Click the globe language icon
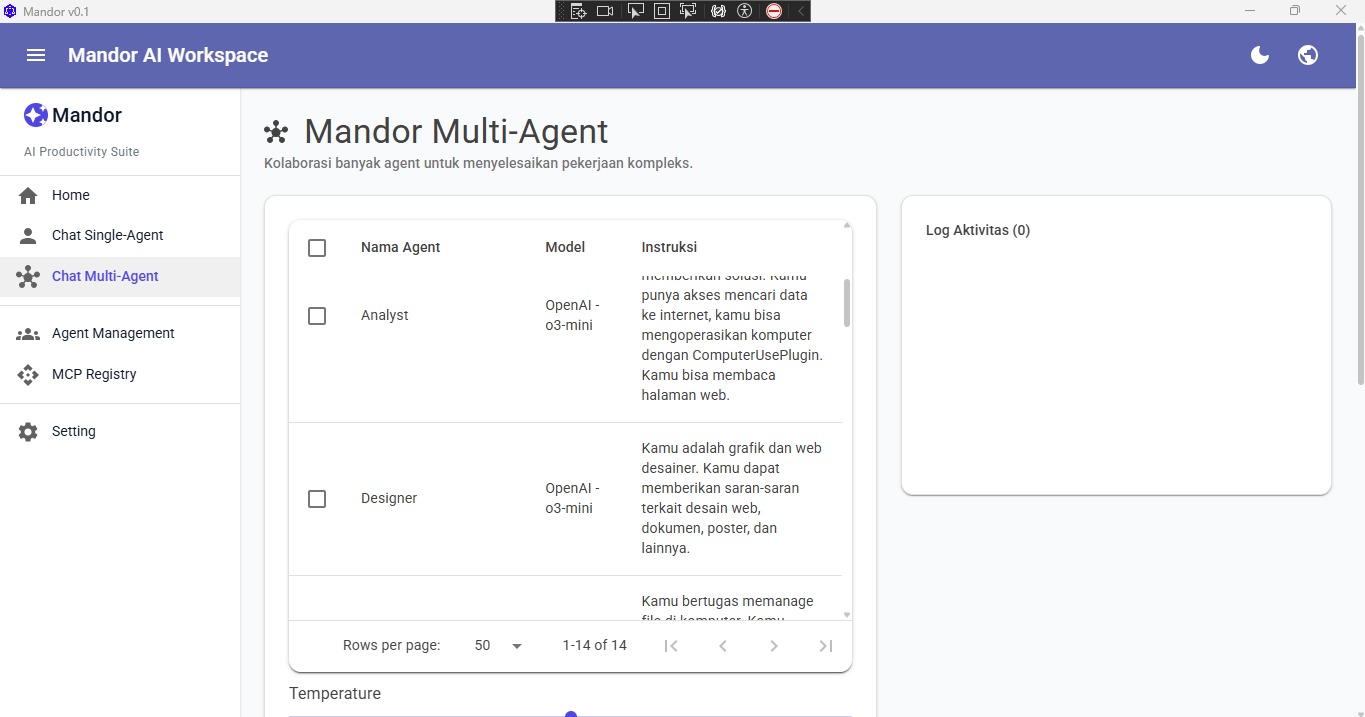1365x717 pixels. coord(1307,55)
